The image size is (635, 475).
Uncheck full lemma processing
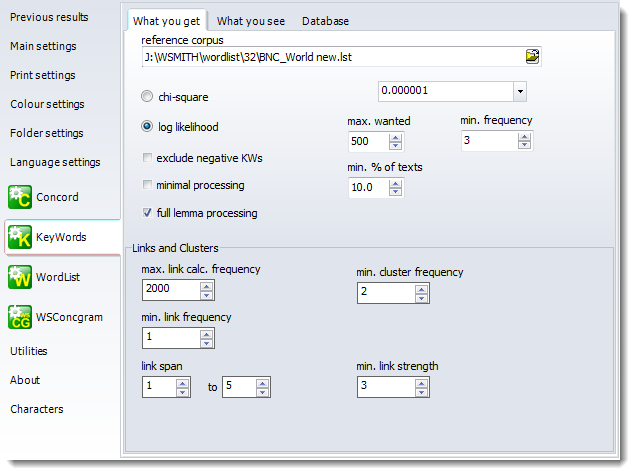pos(148,212)
